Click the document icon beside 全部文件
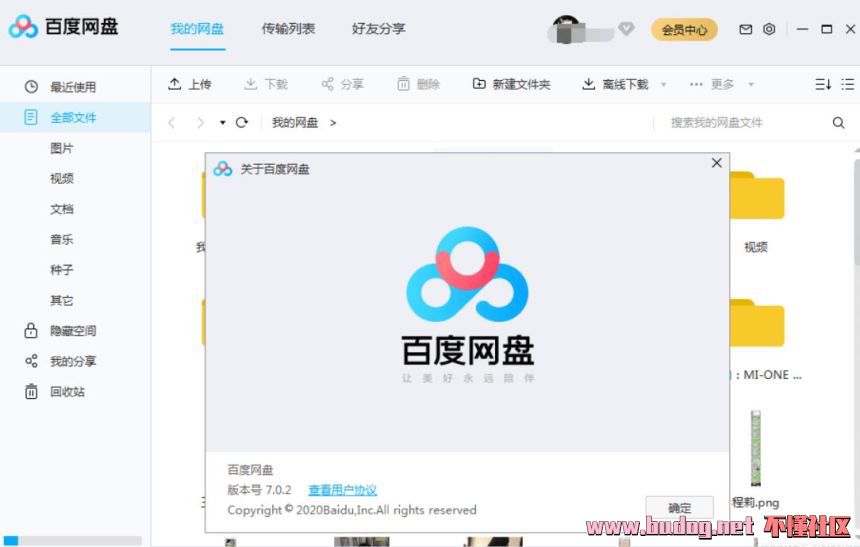Image resolution: width=860 pixels, height=547 pixels. 31,117
